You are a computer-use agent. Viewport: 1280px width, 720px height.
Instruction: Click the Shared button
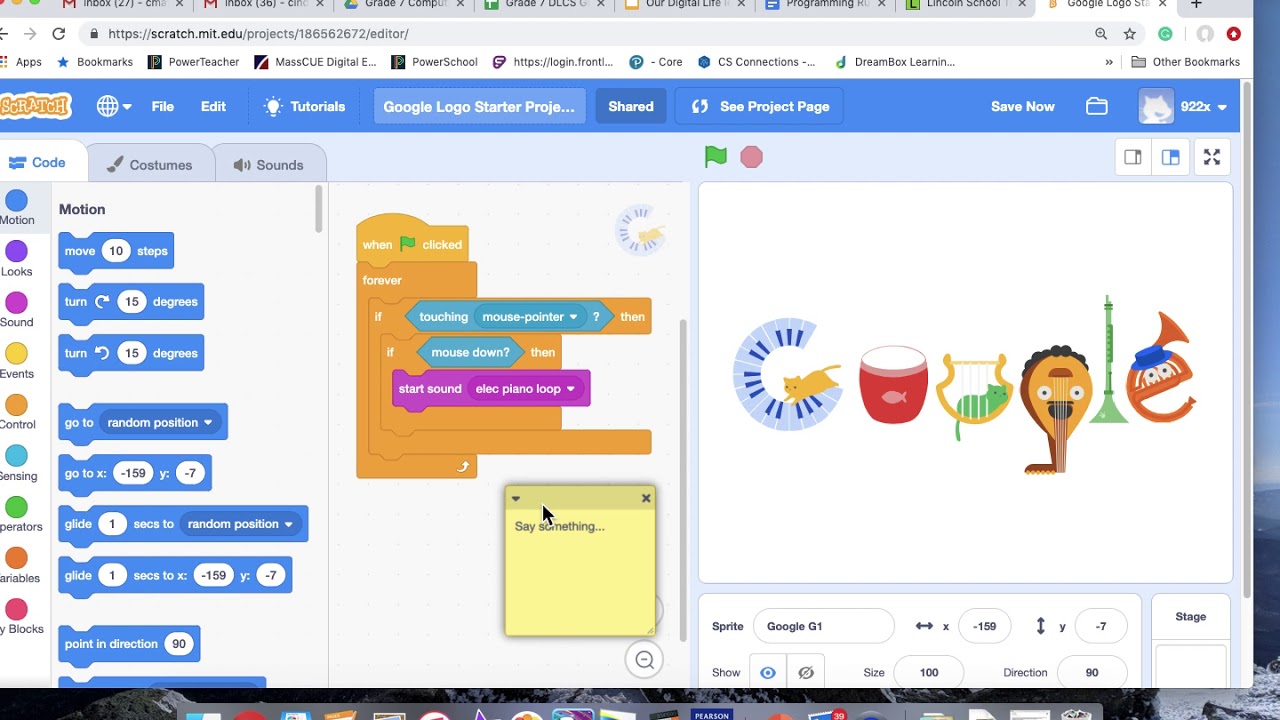(x=631, y=106)
